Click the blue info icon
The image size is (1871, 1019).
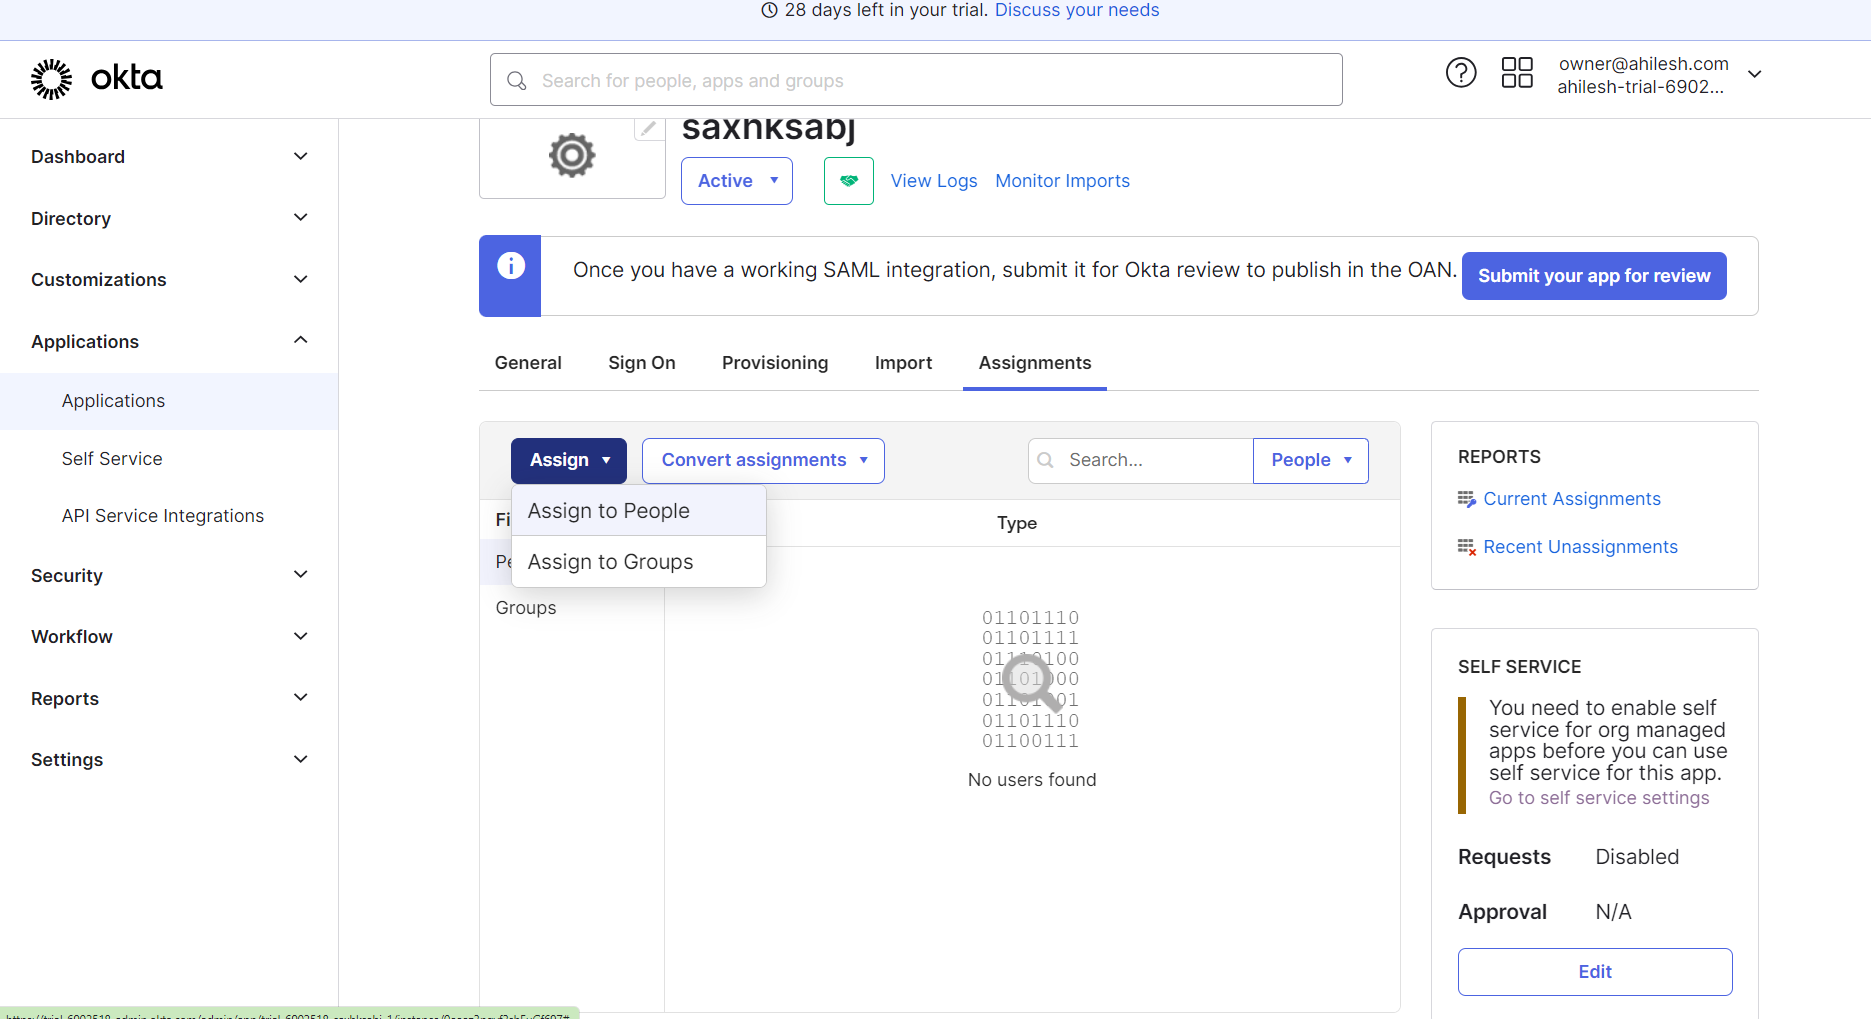coord(511,266)
